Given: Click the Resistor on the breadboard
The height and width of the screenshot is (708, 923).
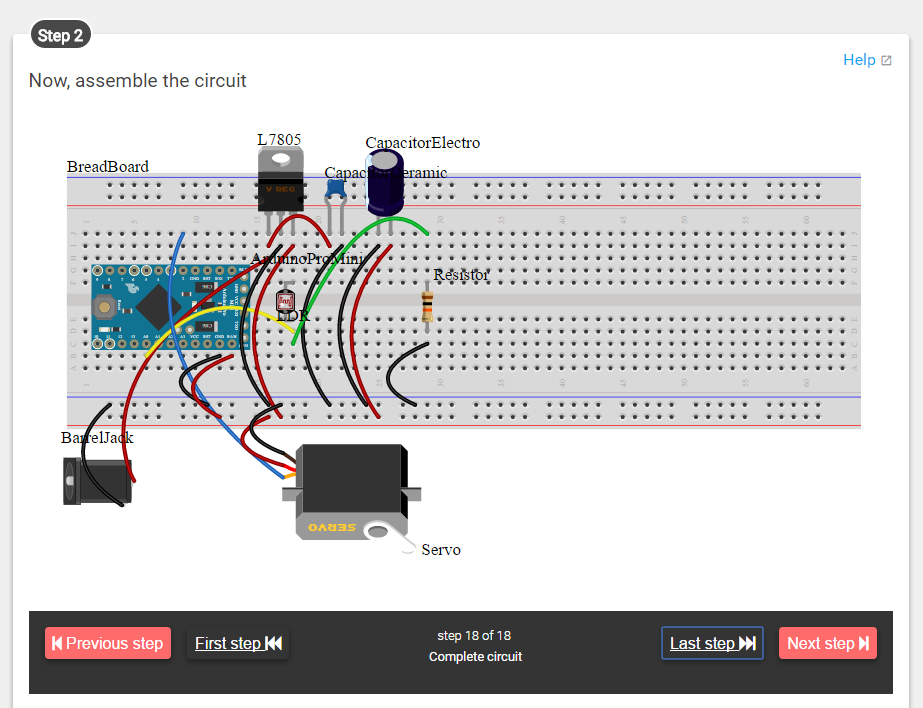Looking at the screenshot, I should click(x=427, y=307).
